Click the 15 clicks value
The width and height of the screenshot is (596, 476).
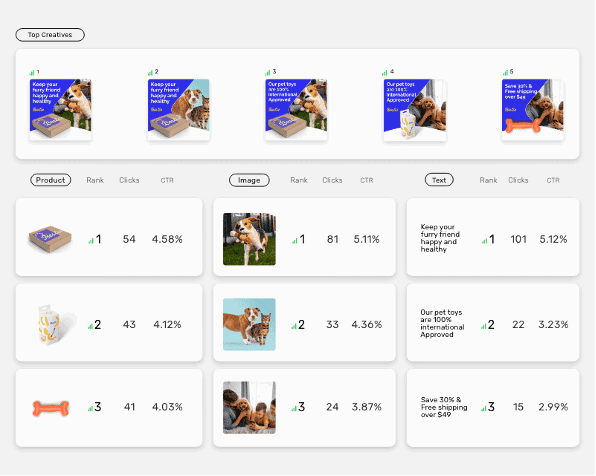[518, 407]
